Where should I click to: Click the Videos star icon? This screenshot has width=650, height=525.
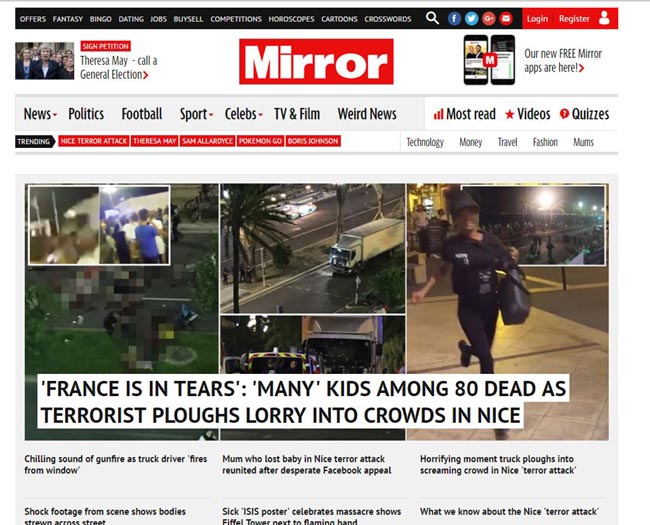coord(509,114)
